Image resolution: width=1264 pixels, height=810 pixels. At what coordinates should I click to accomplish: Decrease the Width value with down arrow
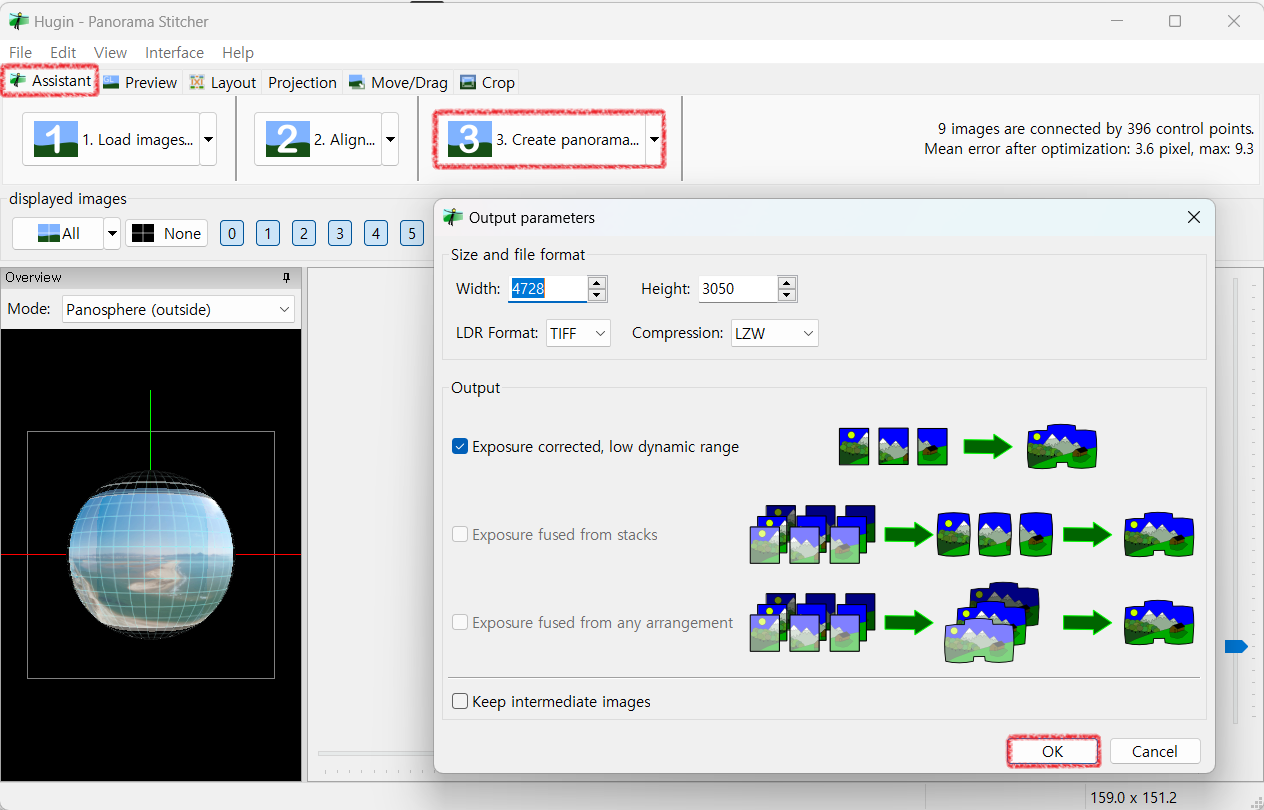[597, 295]
